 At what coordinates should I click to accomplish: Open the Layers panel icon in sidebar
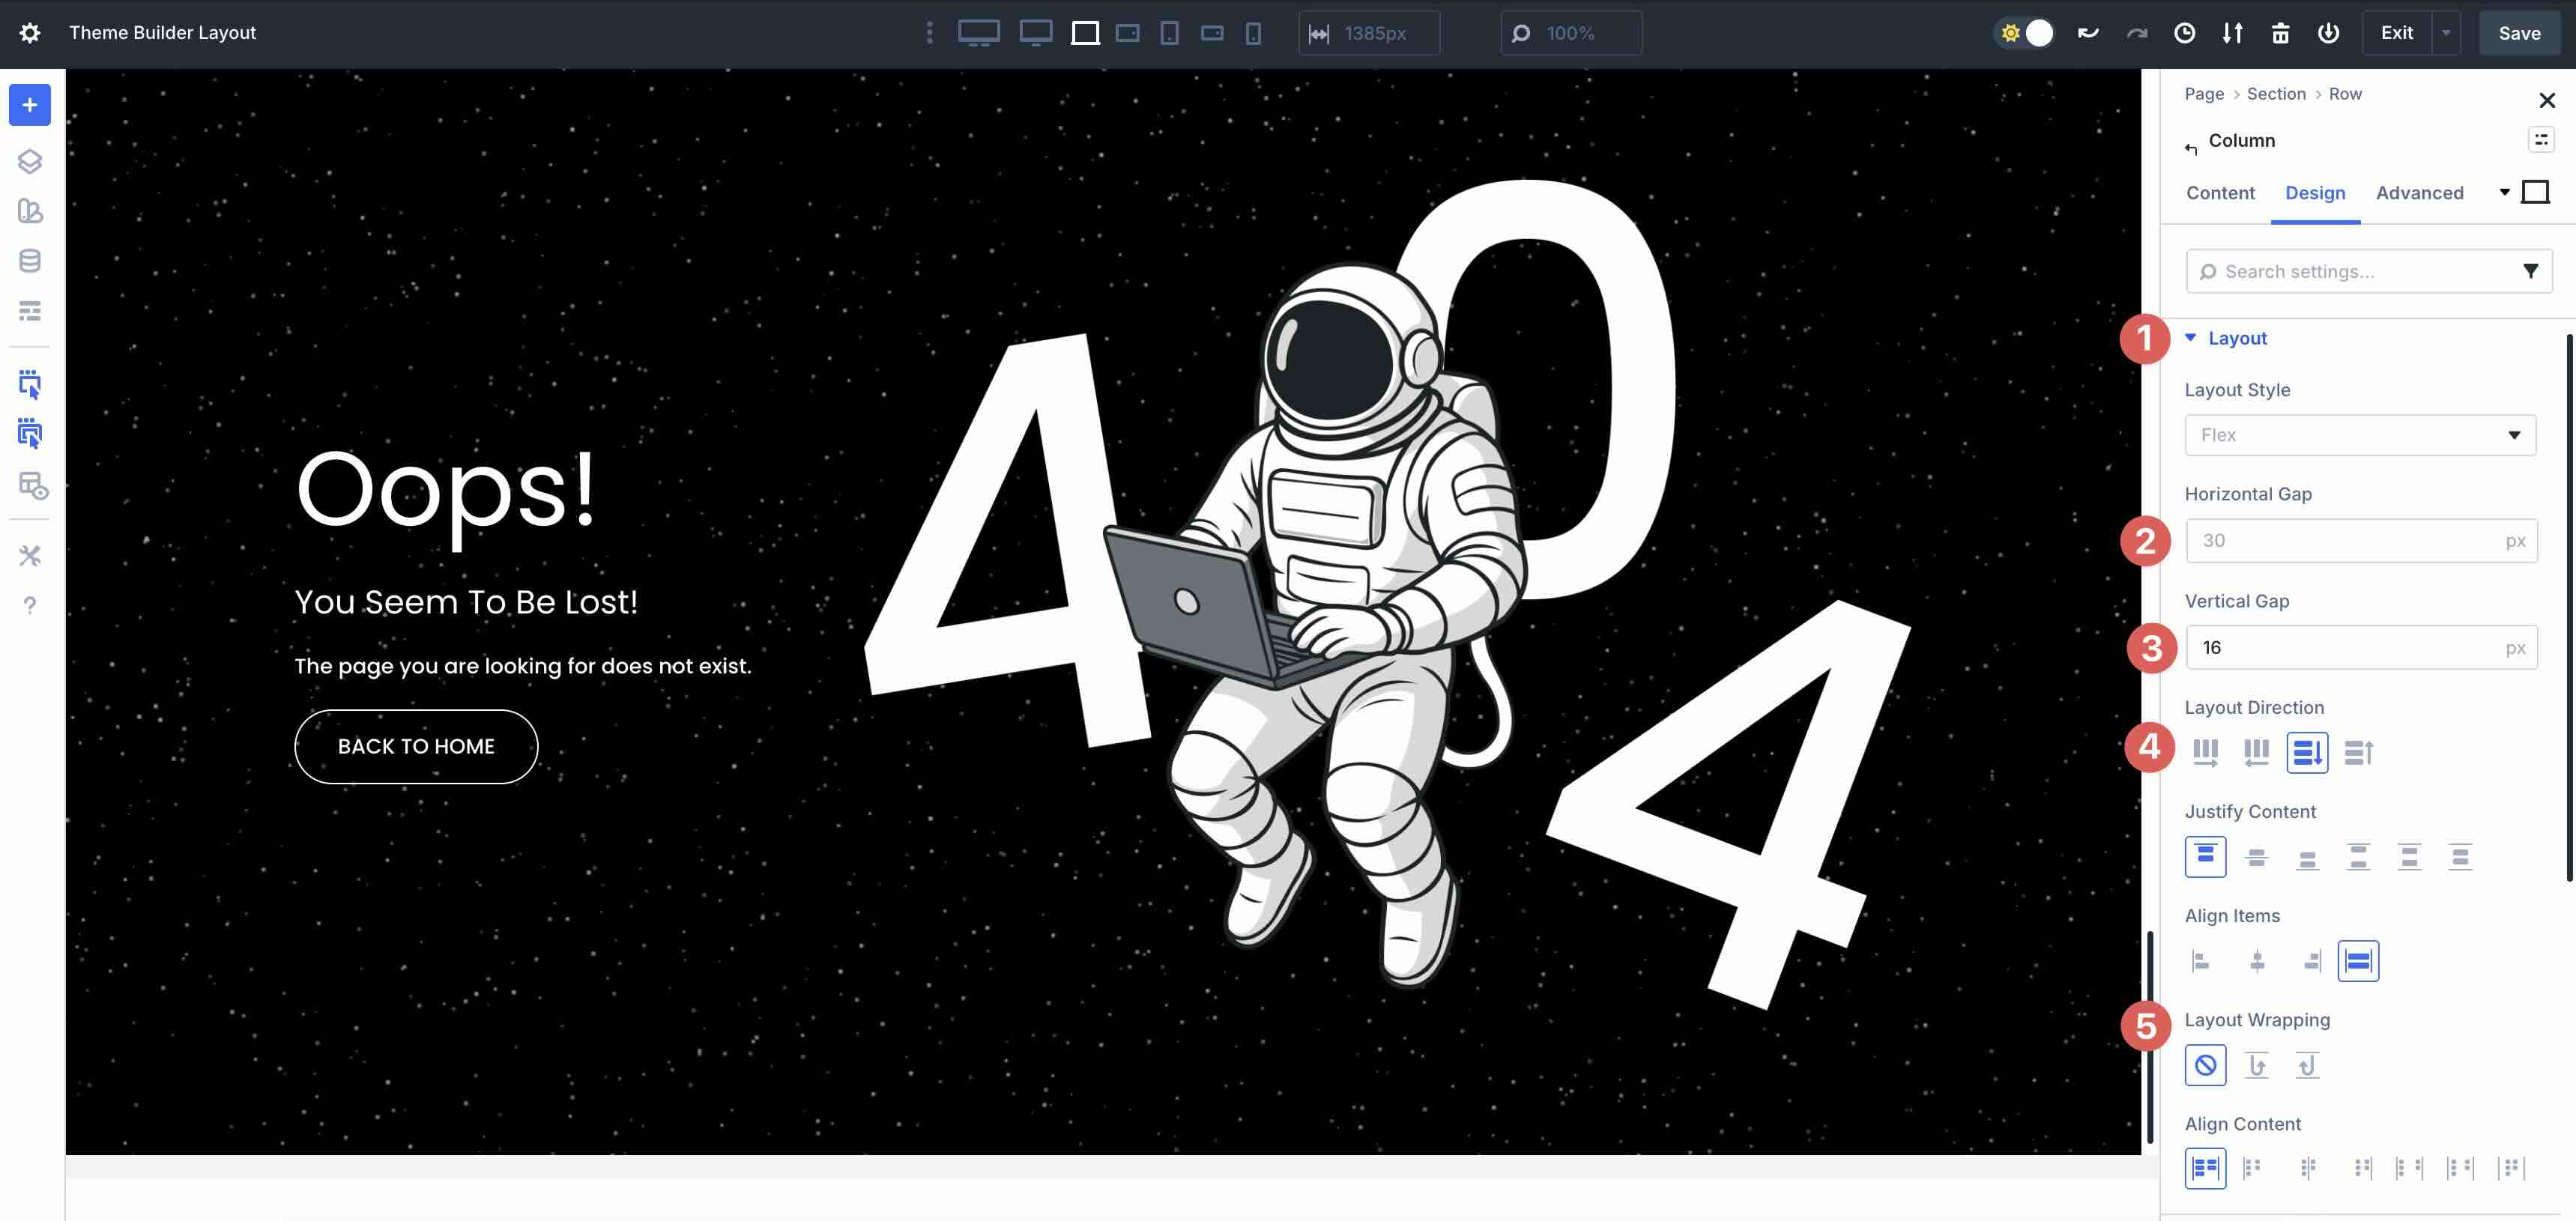(30, 161)
